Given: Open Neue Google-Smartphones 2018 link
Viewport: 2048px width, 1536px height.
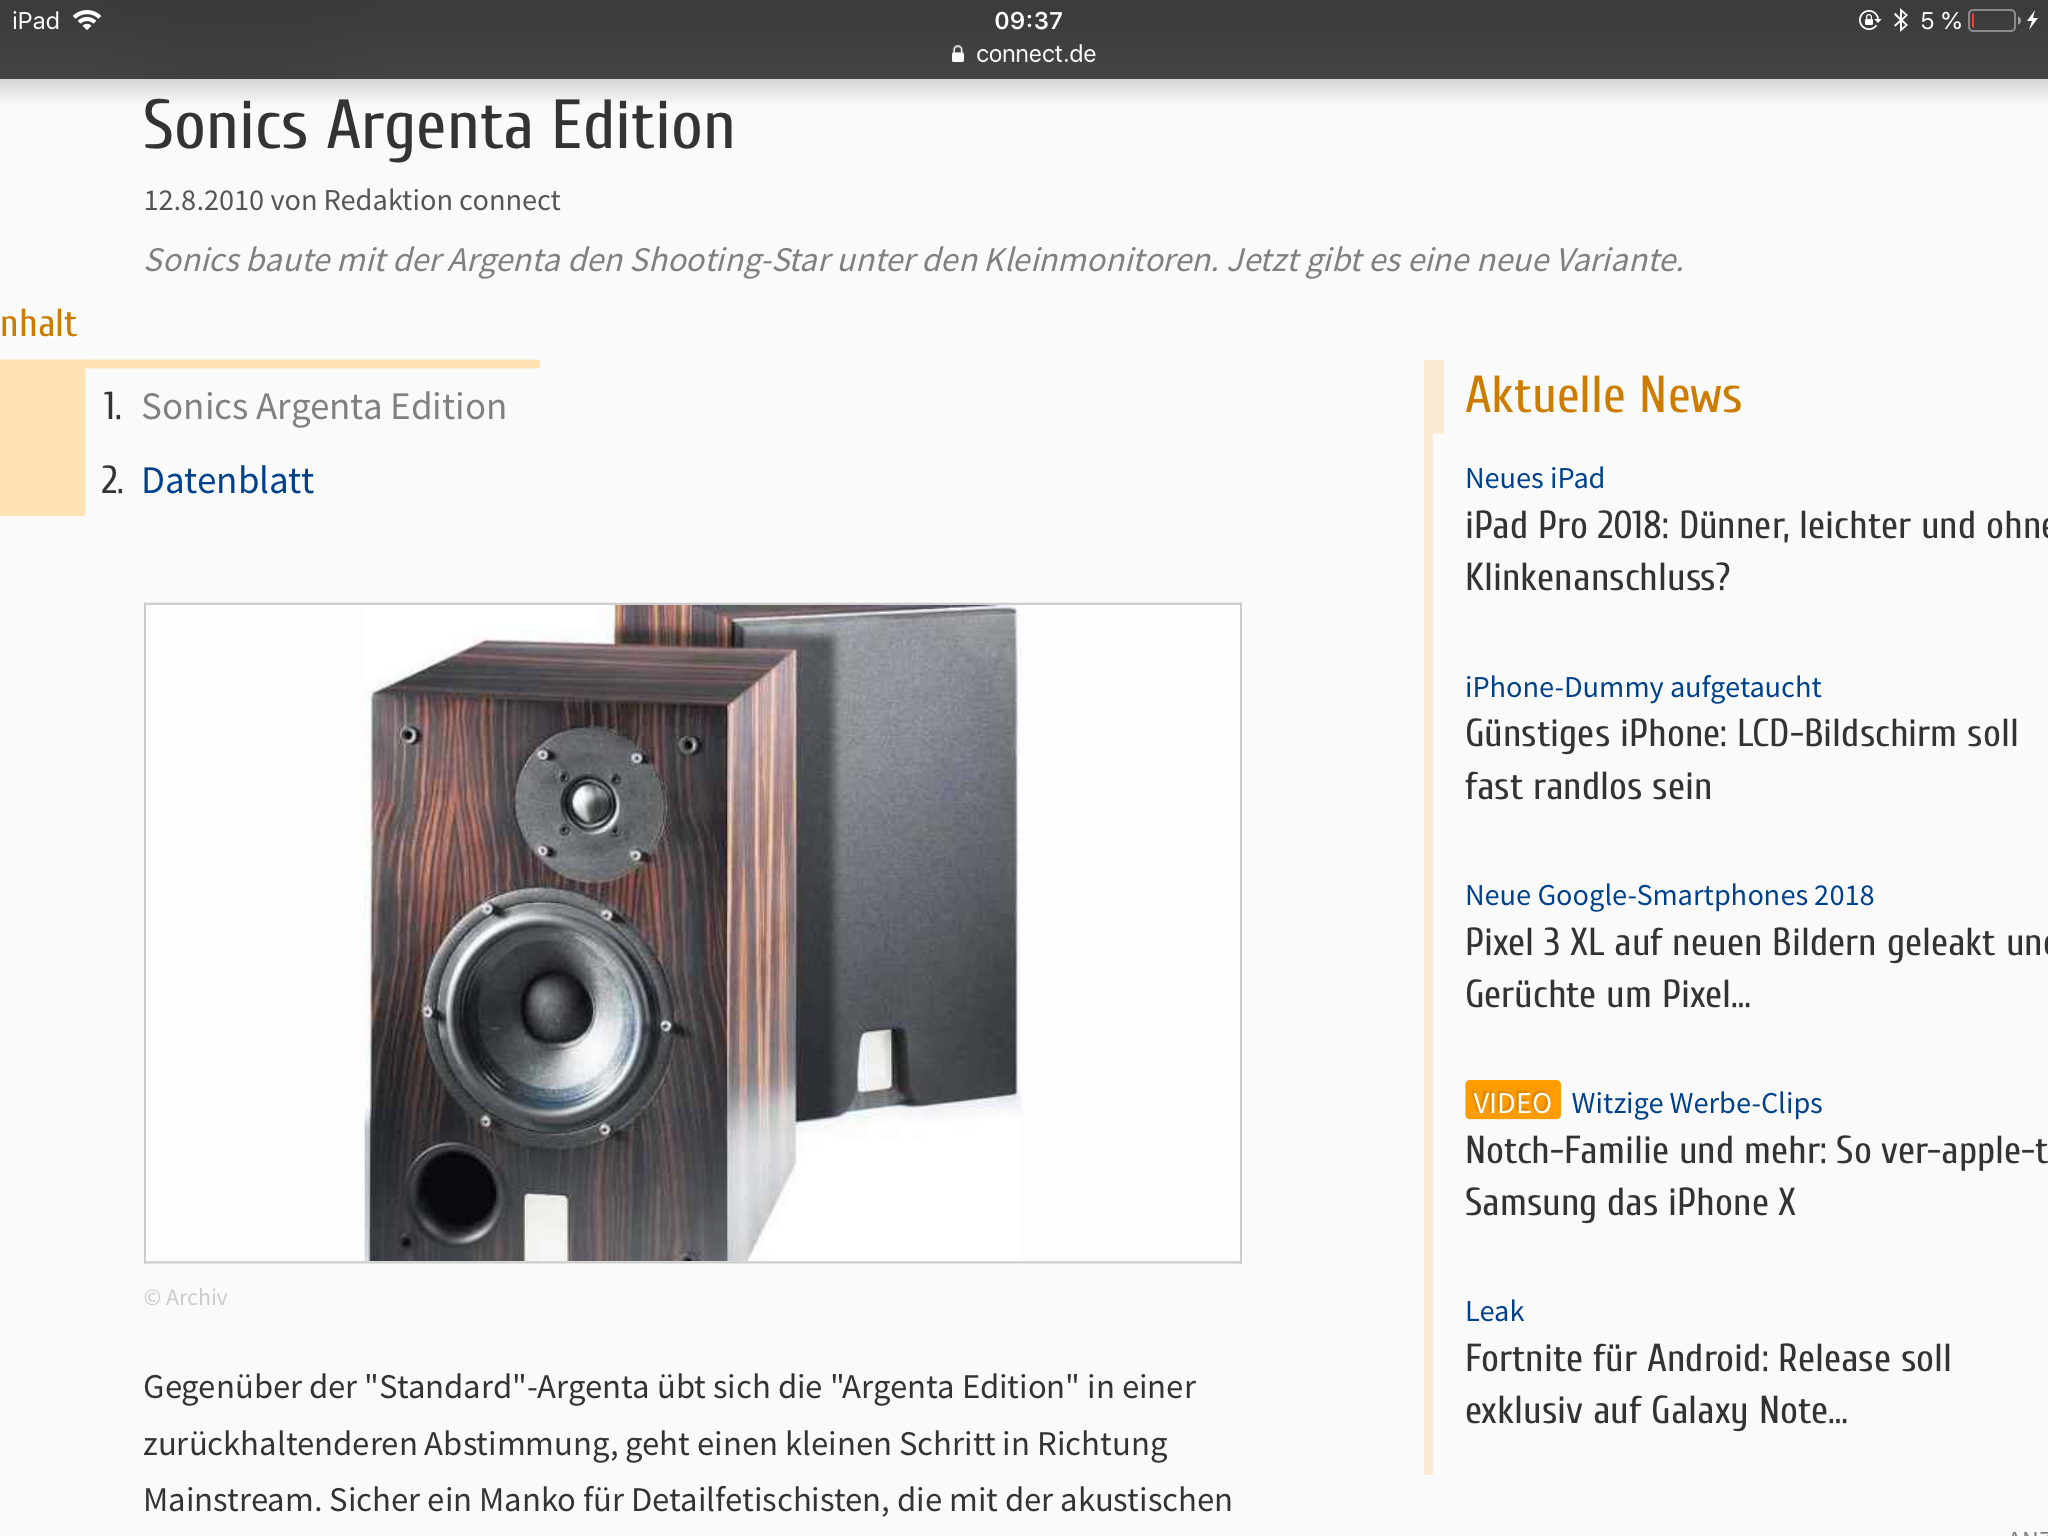Looking at the screenshot, I should click(1669, 895).
